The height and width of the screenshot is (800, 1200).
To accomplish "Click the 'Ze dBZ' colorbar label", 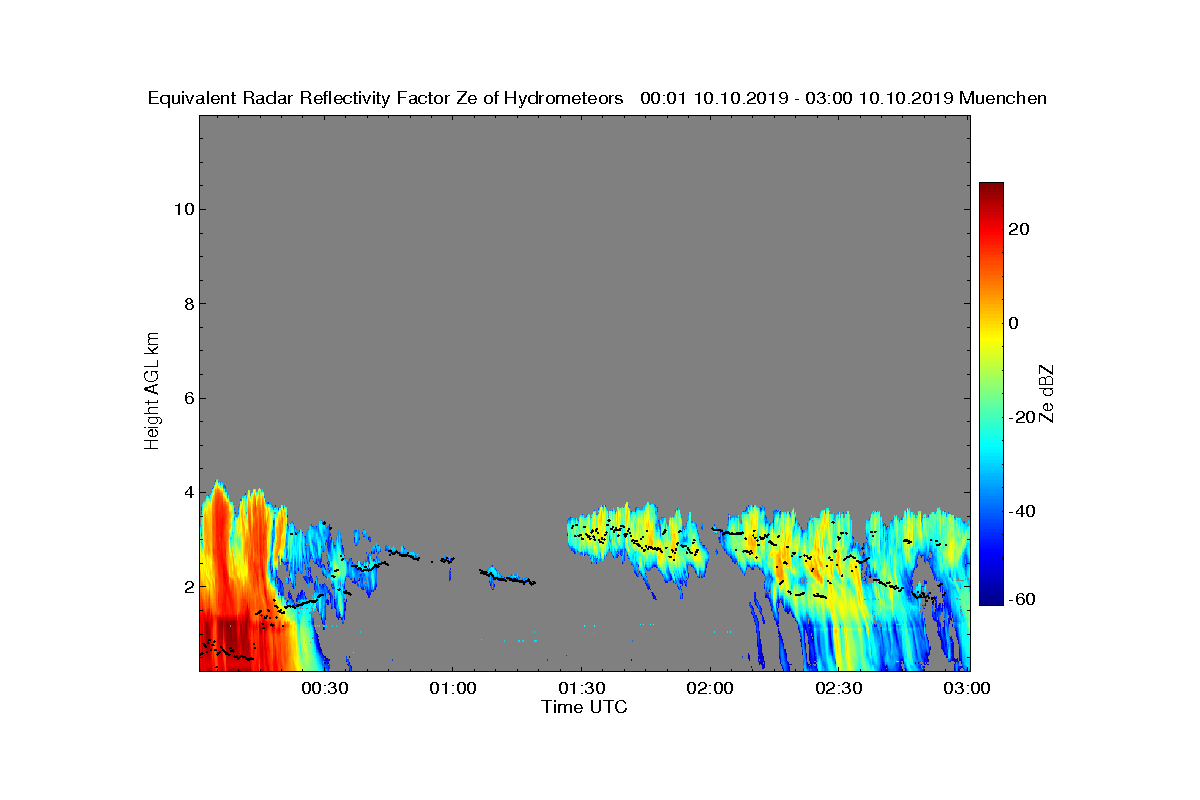I will pos(1047,393).
